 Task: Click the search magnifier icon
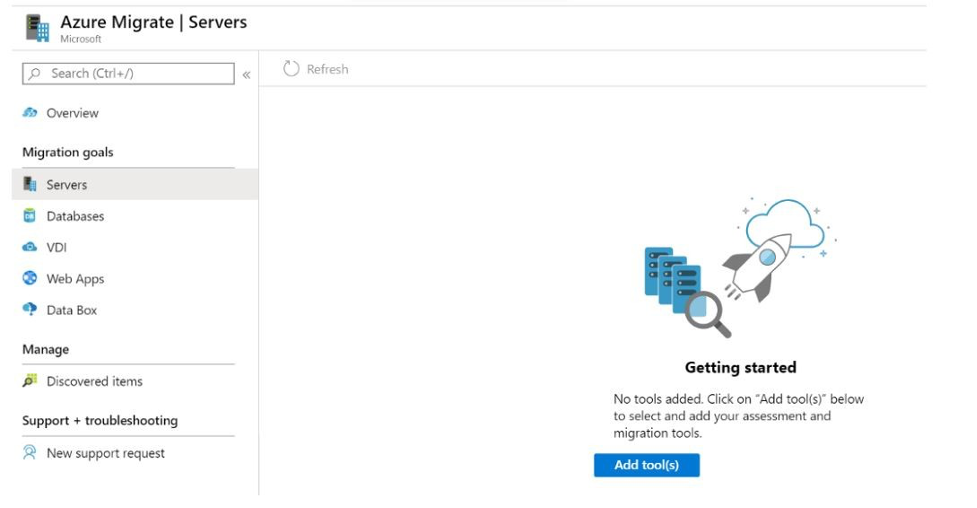[35, 73]
